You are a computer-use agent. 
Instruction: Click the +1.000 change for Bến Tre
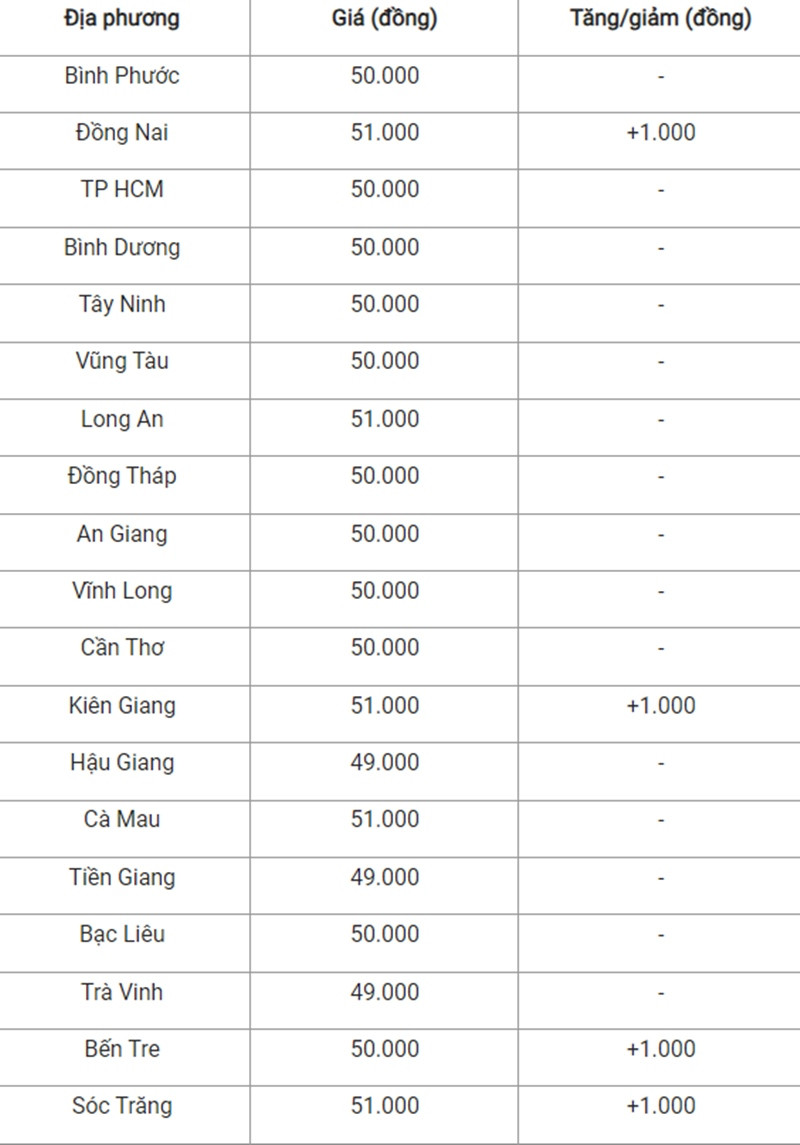coord(661,1049)
